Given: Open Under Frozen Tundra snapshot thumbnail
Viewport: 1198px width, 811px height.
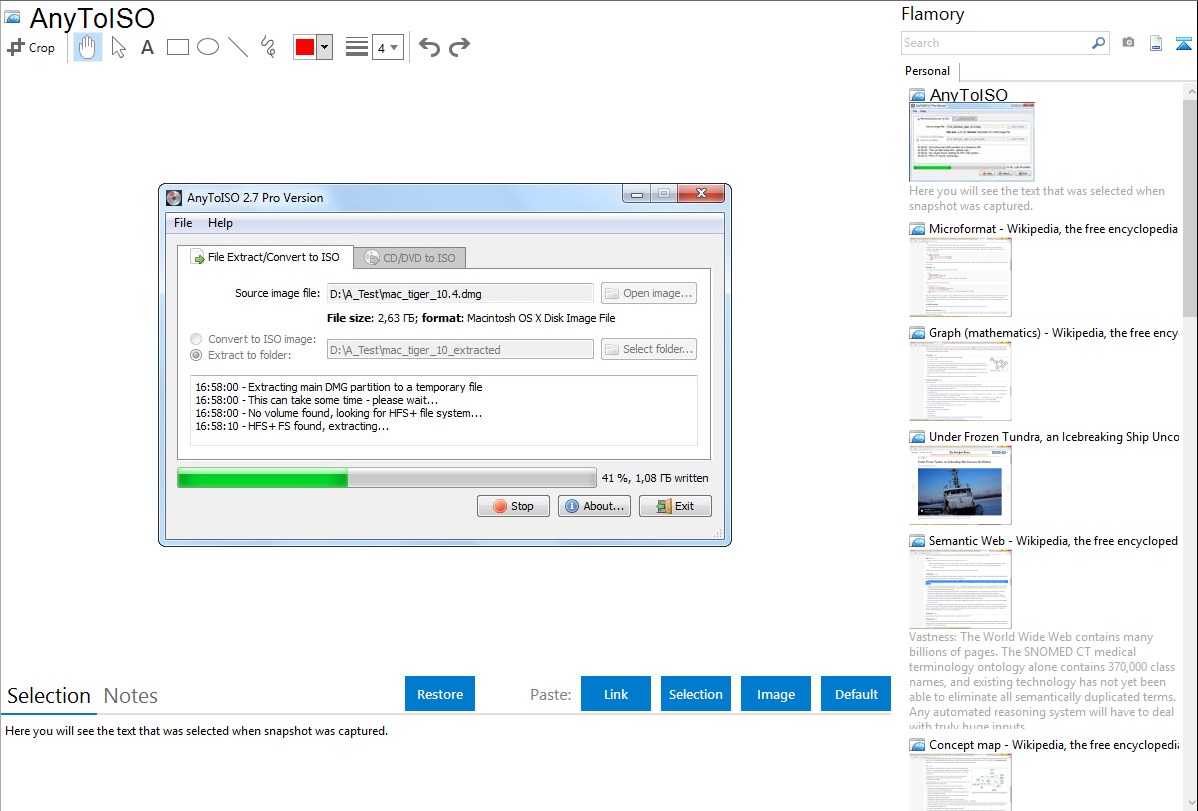Looking at the screenshot, I should tap(960, 485).
